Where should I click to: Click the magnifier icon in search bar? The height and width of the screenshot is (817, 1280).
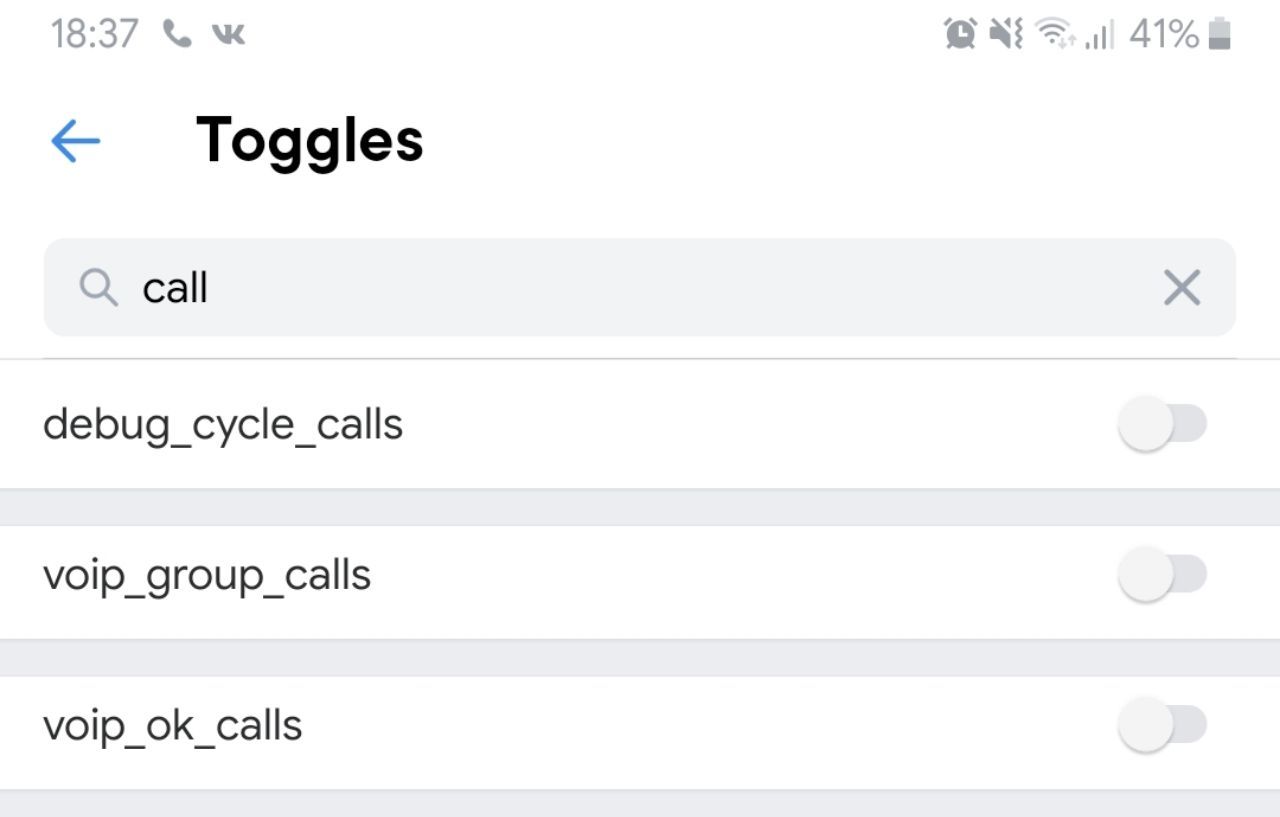(98, 289)
